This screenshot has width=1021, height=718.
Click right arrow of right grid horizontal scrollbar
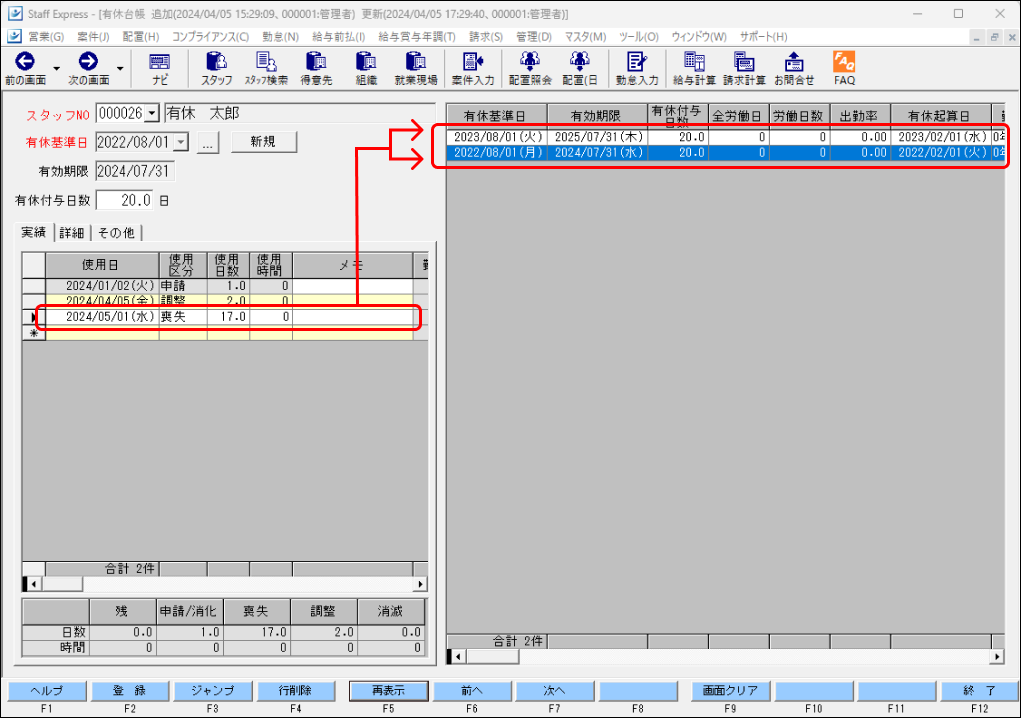997,657
